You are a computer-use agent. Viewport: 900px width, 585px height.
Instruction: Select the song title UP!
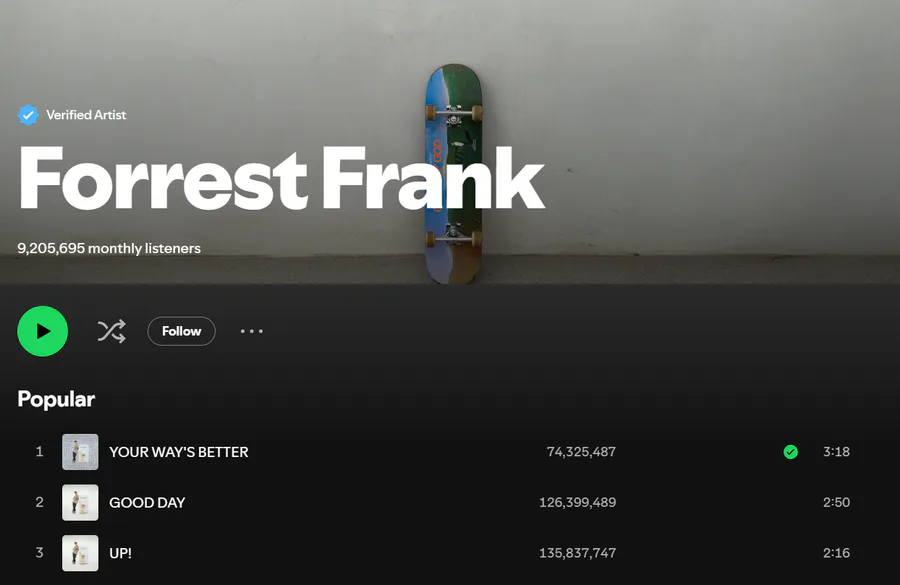(x=121, y=553)
